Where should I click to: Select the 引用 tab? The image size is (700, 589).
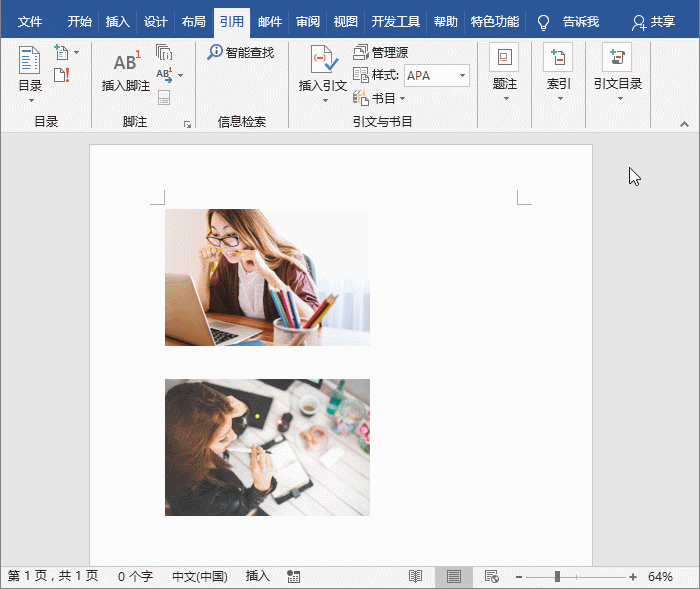[232, 22]
